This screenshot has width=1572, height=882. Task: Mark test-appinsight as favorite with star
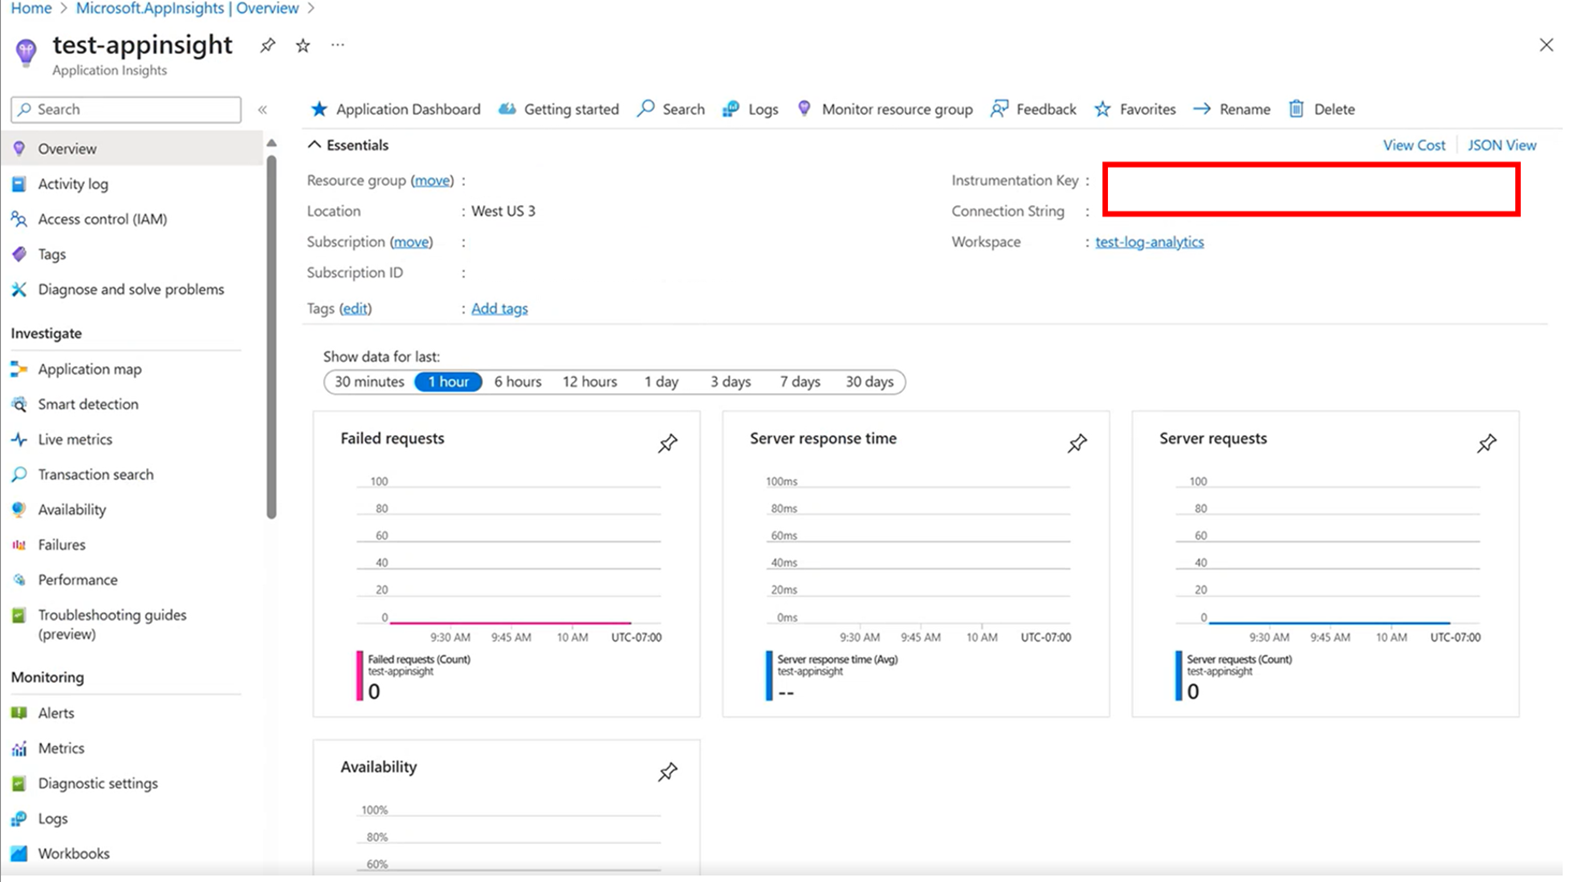pos(303,46)
